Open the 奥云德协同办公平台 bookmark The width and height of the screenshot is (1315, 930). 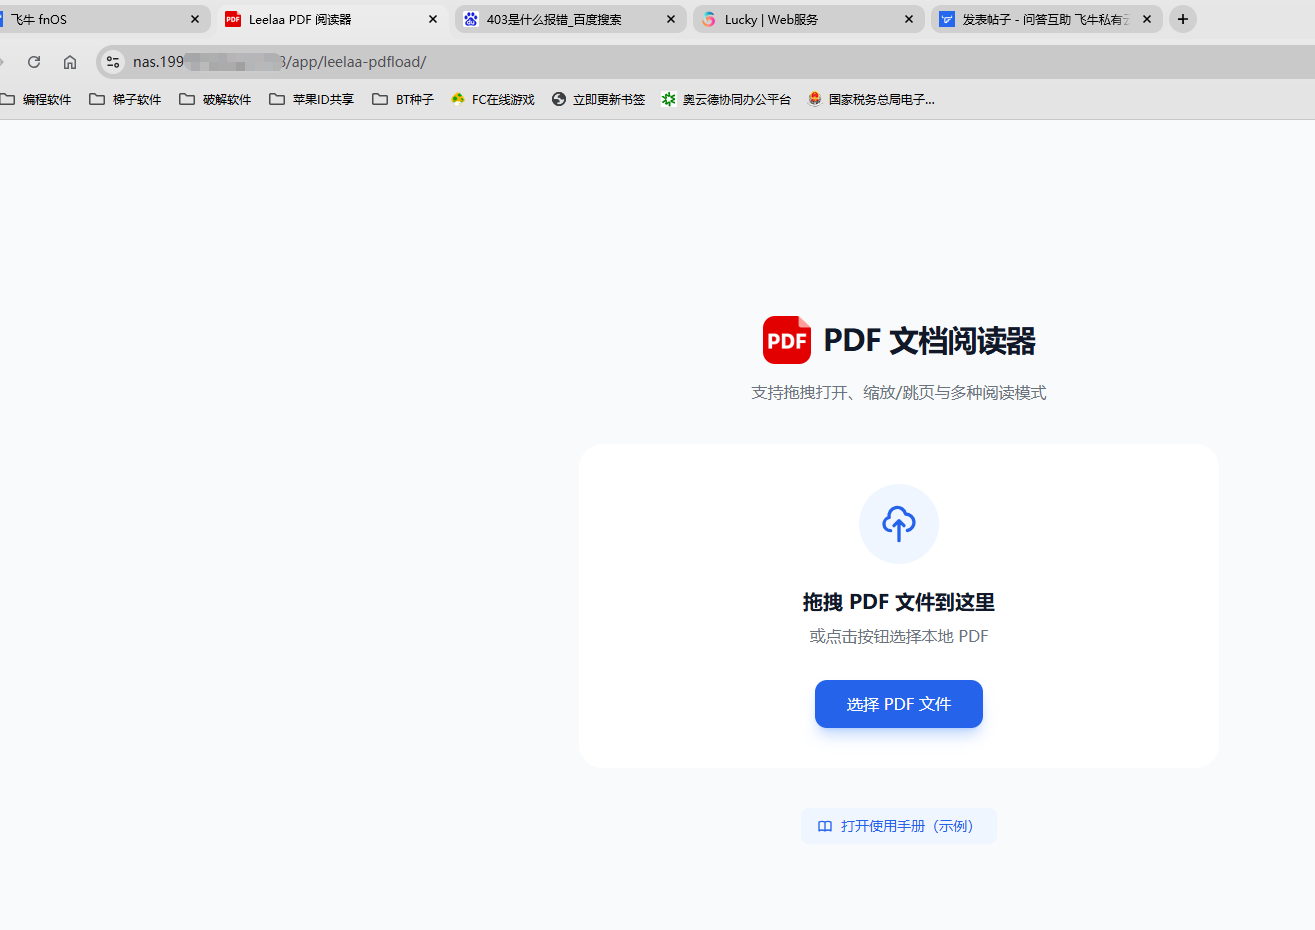tap(726, 99)
